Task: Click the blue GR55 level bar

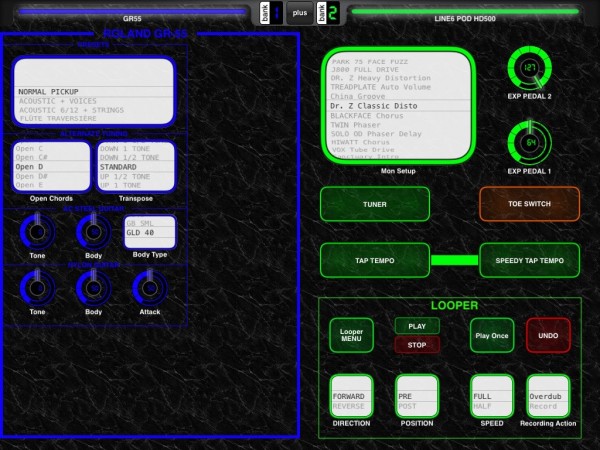Action: click(132, 11)
